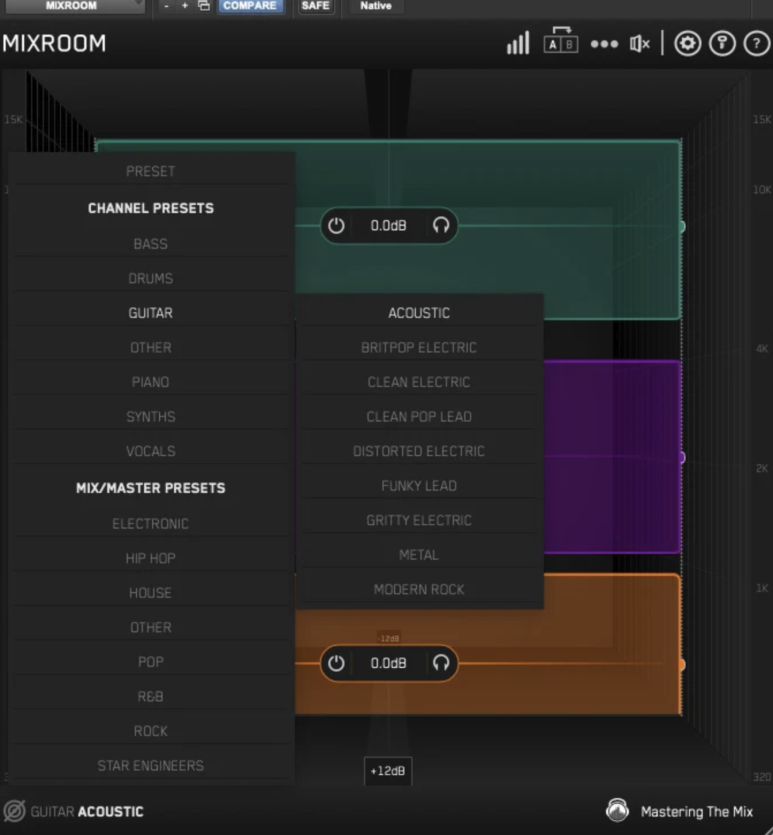
Task: Click the purple band edge handle
Action: (x=682, y=457)
